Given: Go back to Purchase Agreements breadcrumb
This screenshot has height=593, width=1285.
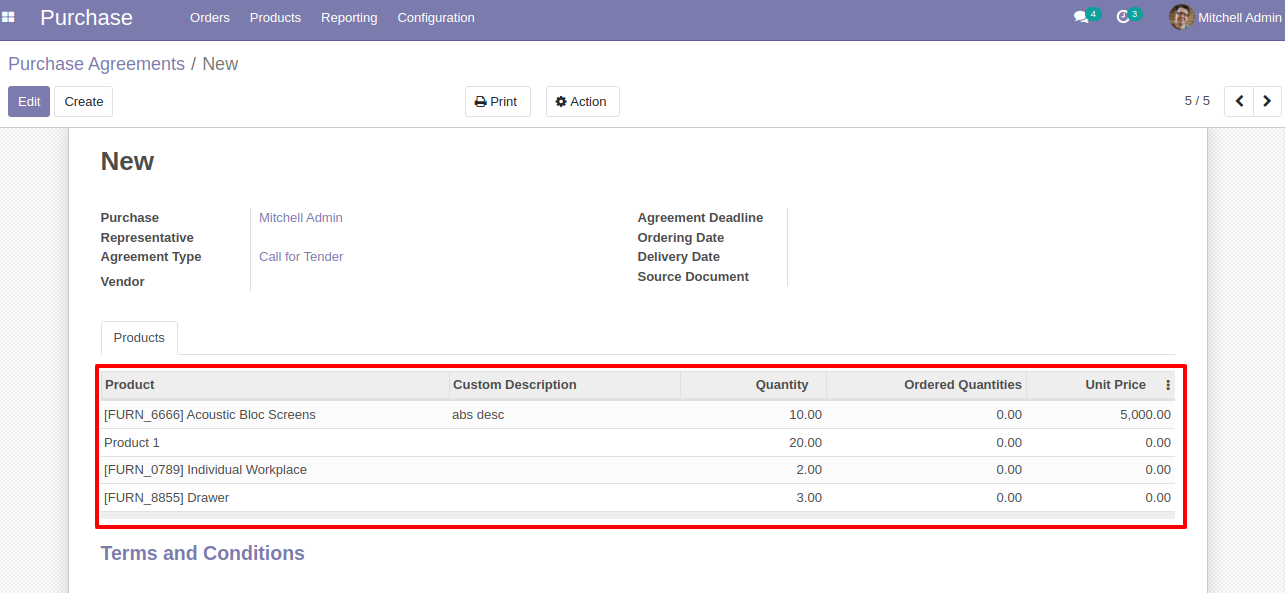Looking at the screenshot, I should pyautogui.click(x=96, y=64).
